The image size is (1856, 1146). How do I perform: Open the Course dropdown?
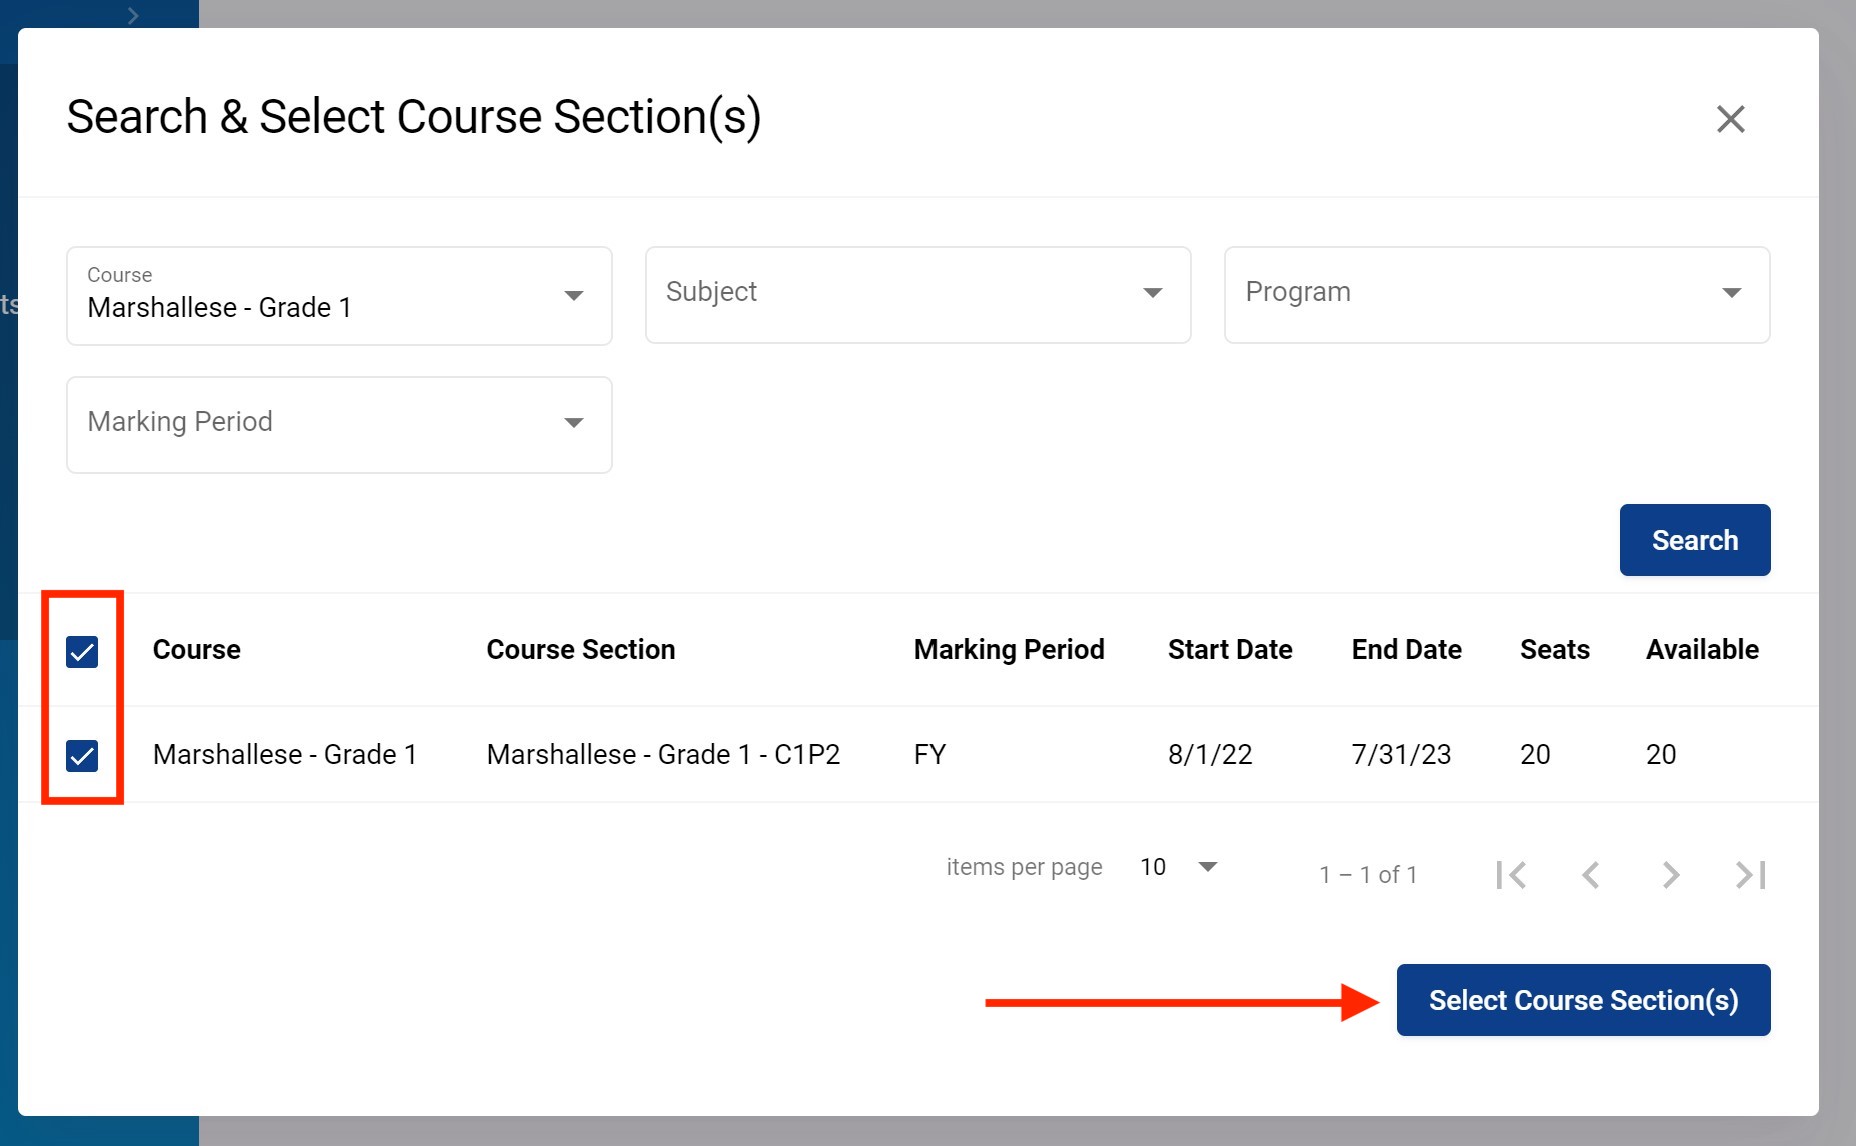pyautogui.click(x=339, y=296)
